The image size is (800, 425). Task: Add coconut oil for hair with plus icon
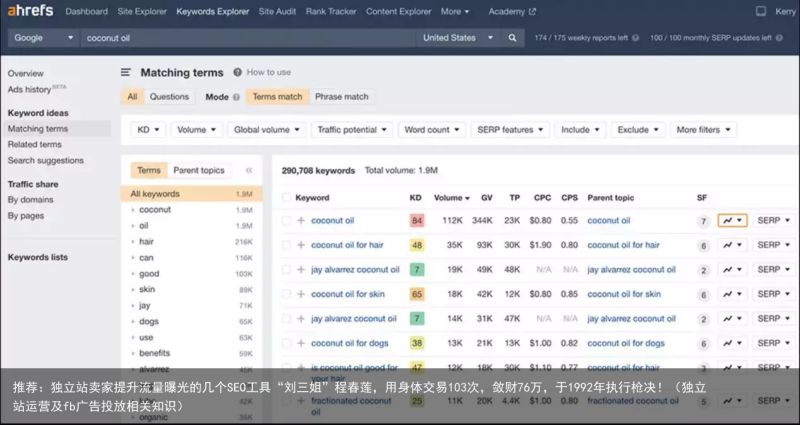[x=301, y=245]
